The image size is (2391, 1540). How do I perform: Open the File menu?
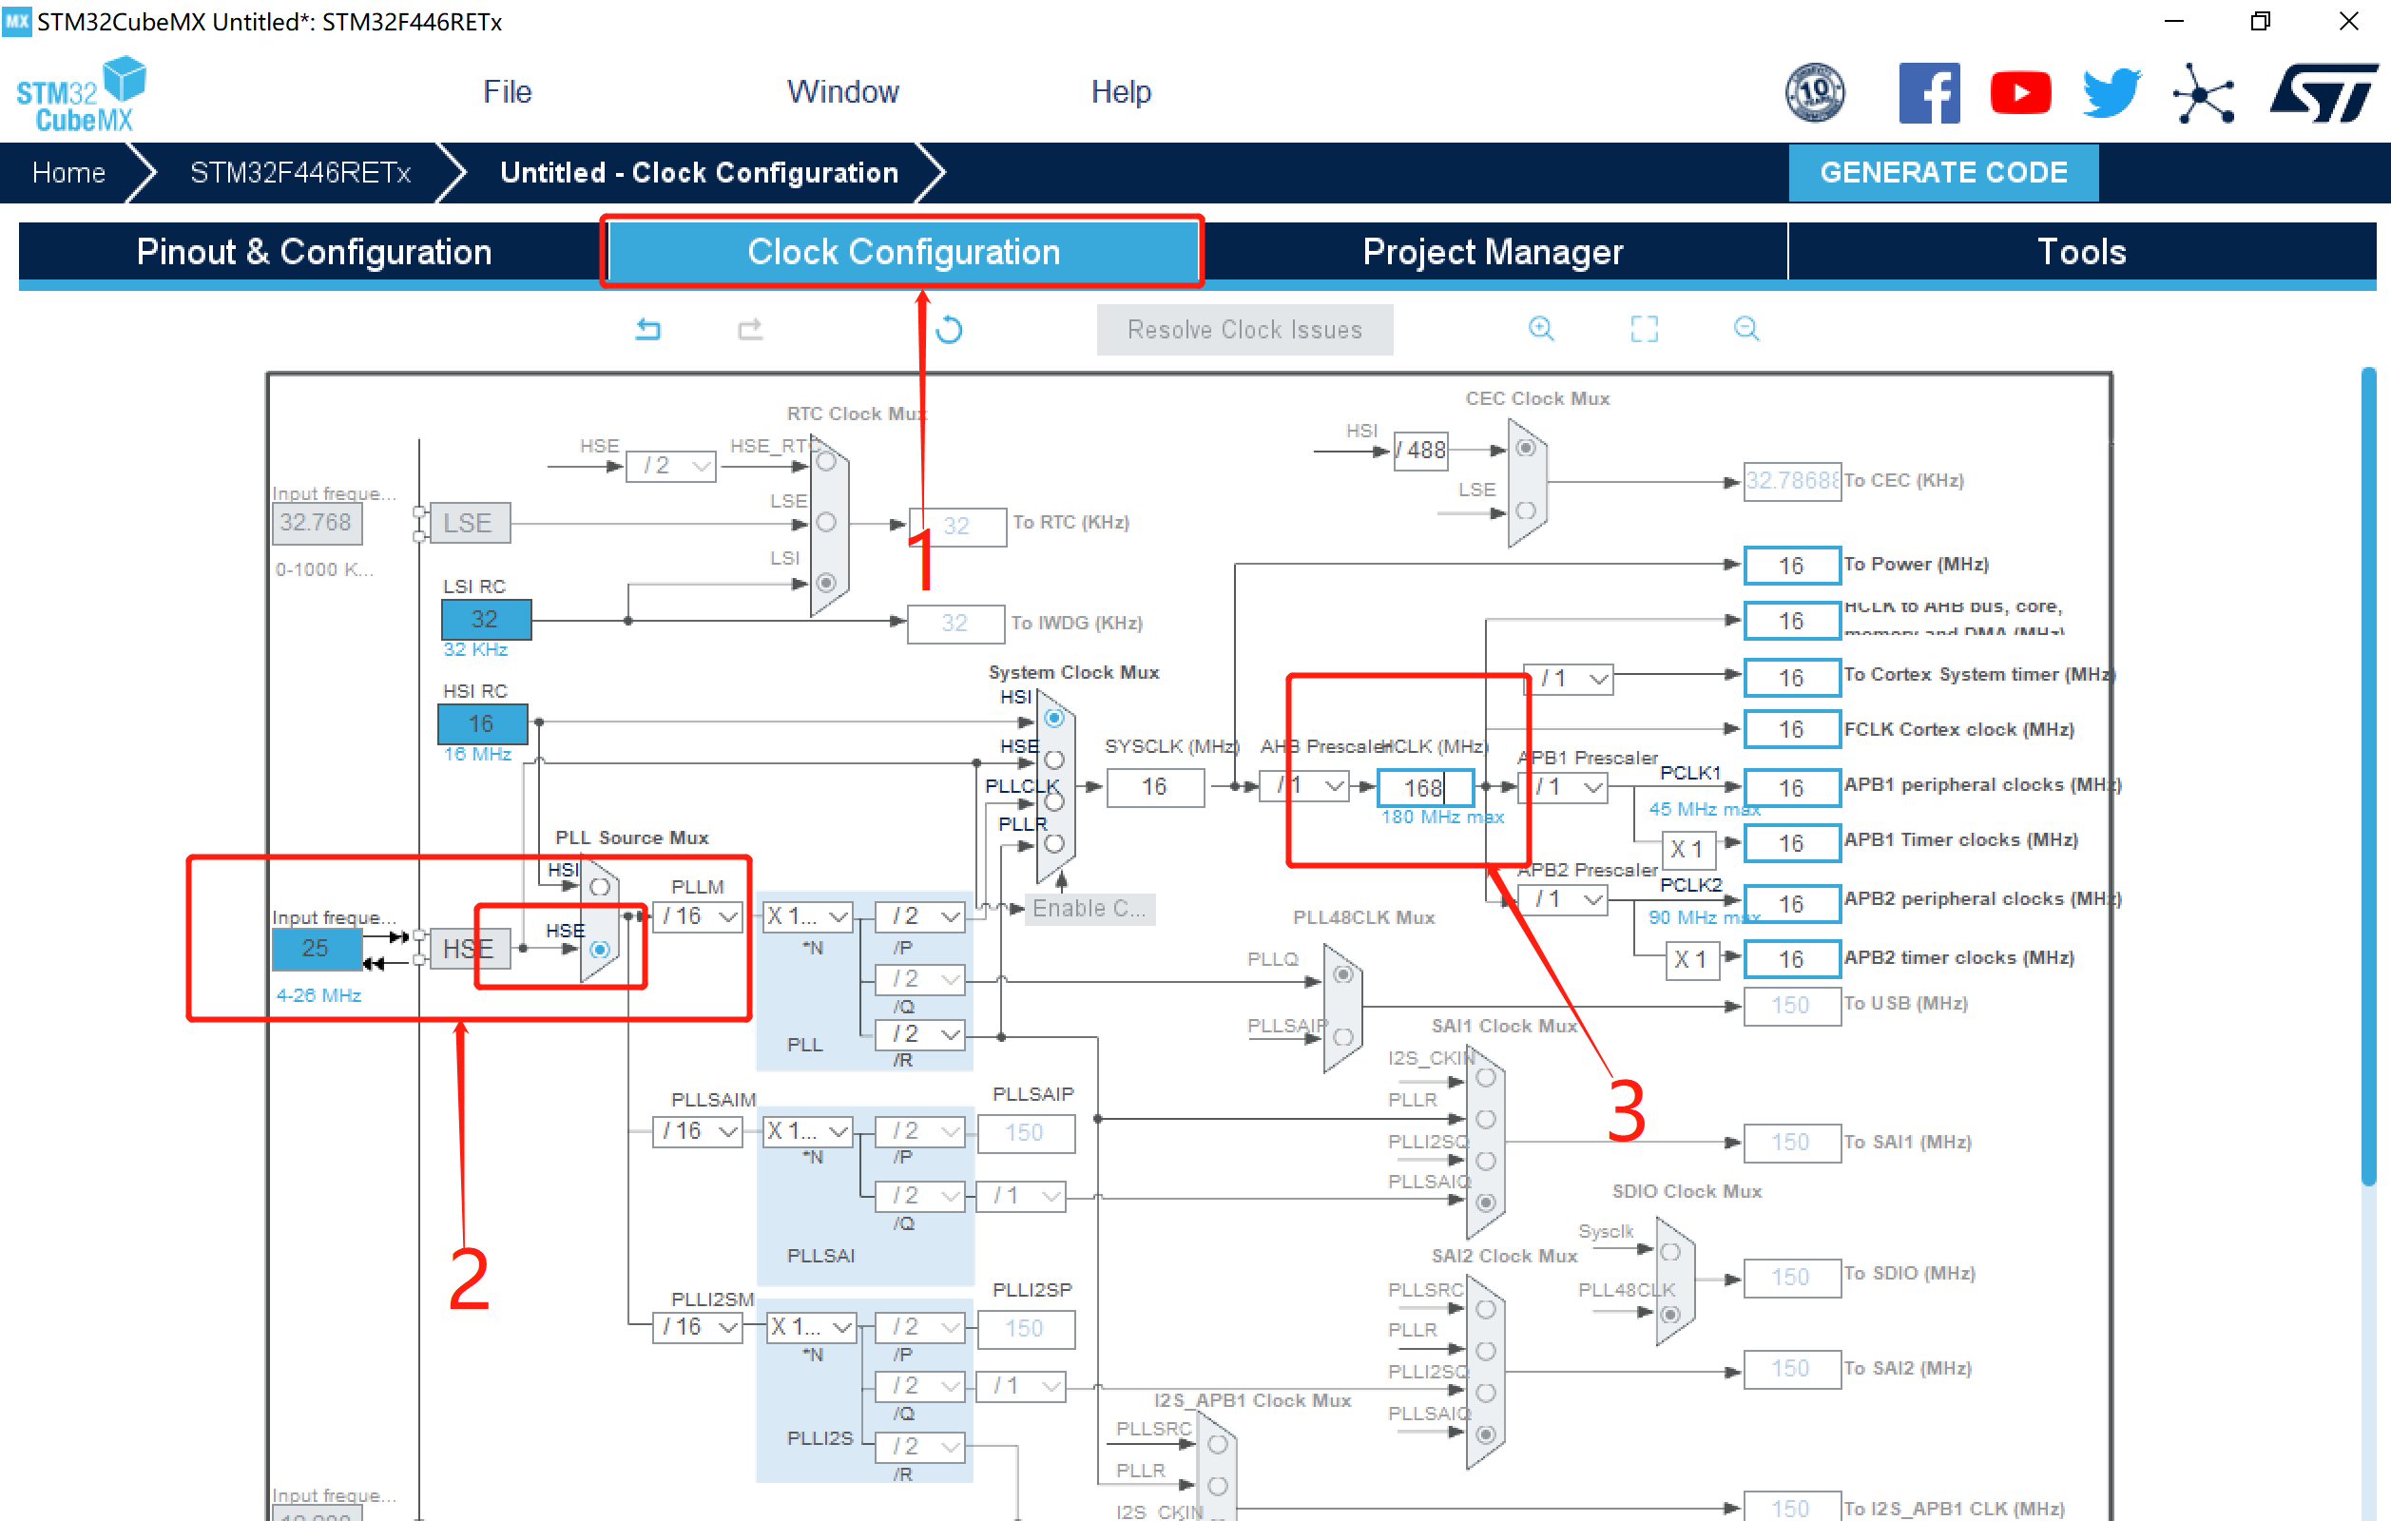tap(507, 92)
